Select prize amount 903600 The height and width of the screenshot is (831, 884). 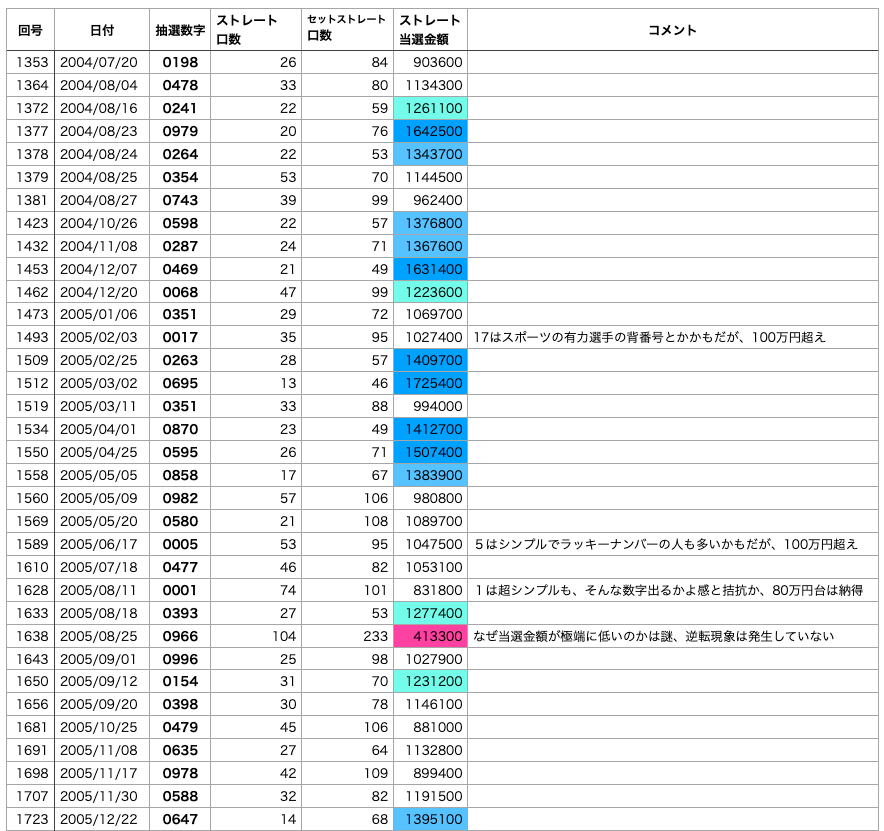[x=430, y=63]
